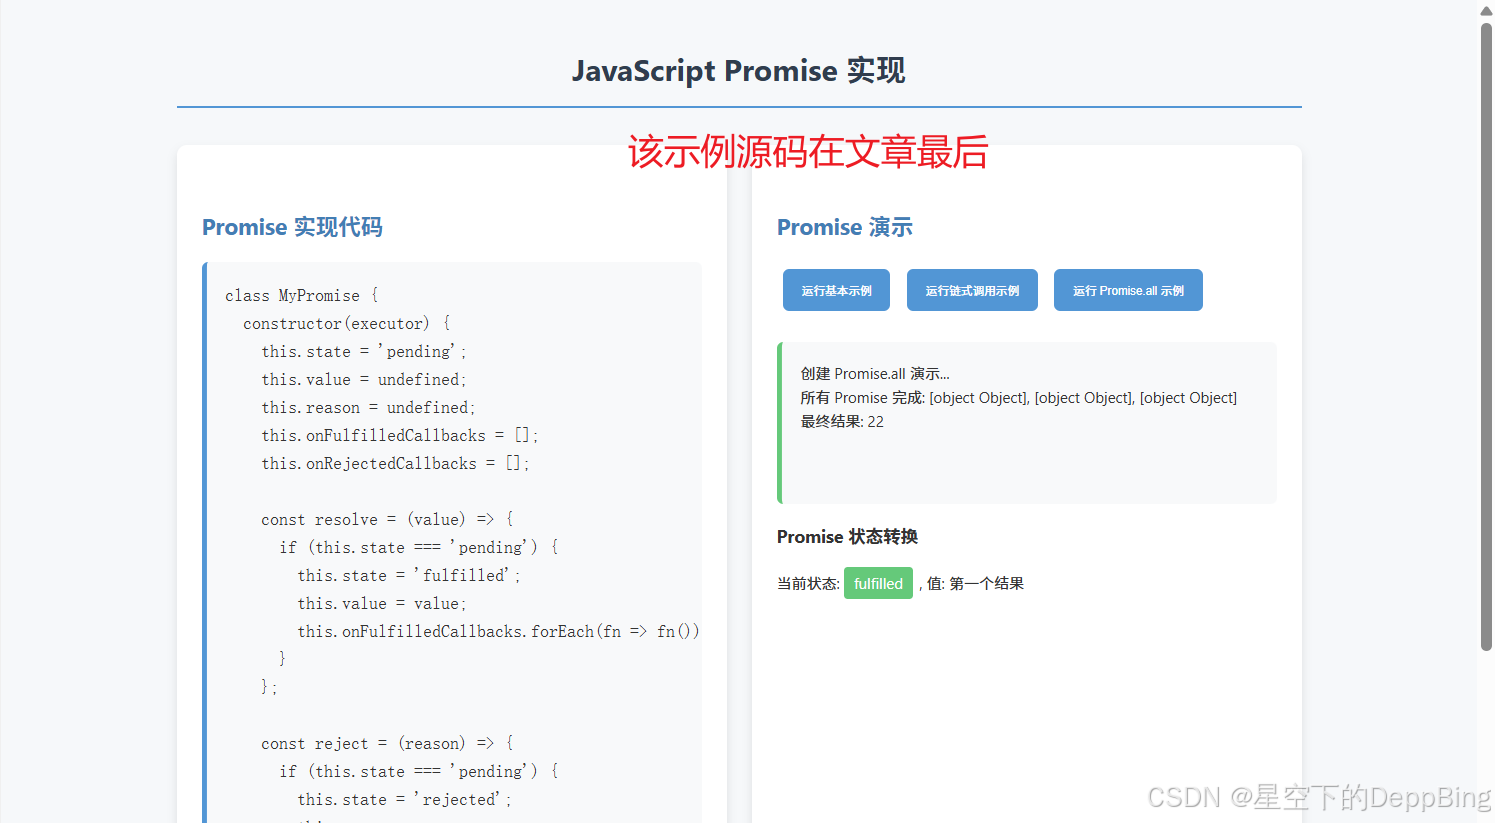Click the 运行基本示例 button

(836, 290)
